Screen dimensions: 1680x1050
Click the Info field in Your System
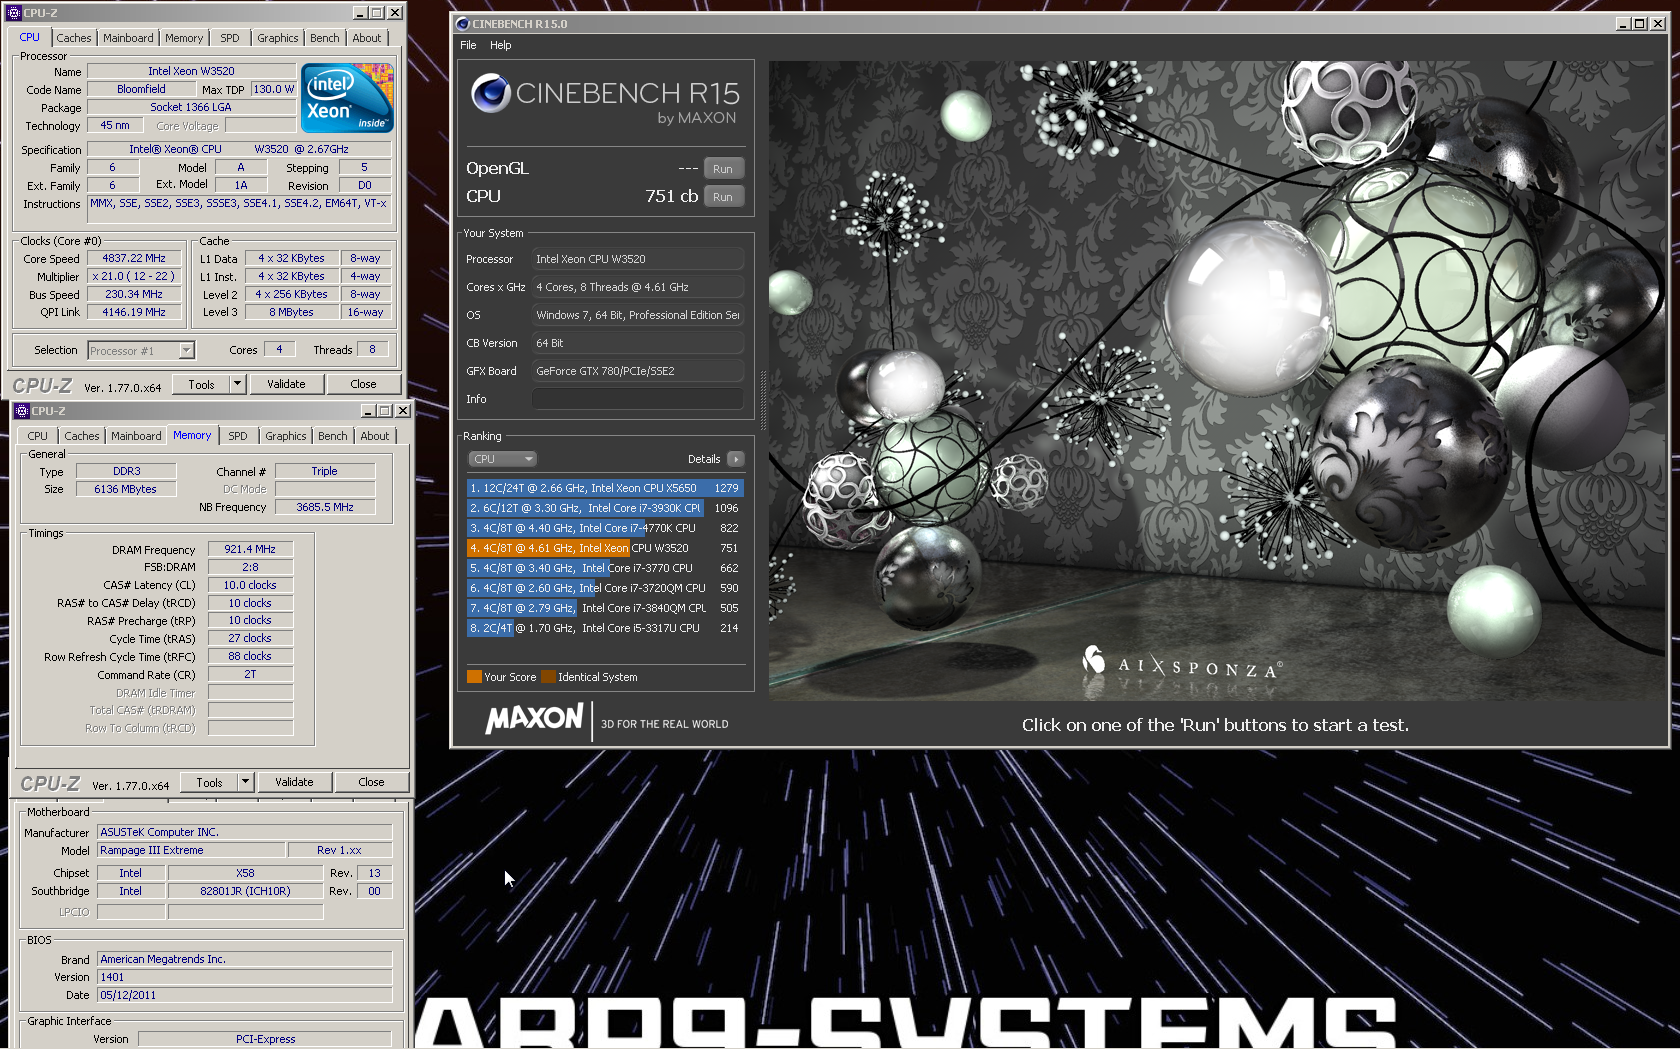pyautogui.click(x=638, y=399)
